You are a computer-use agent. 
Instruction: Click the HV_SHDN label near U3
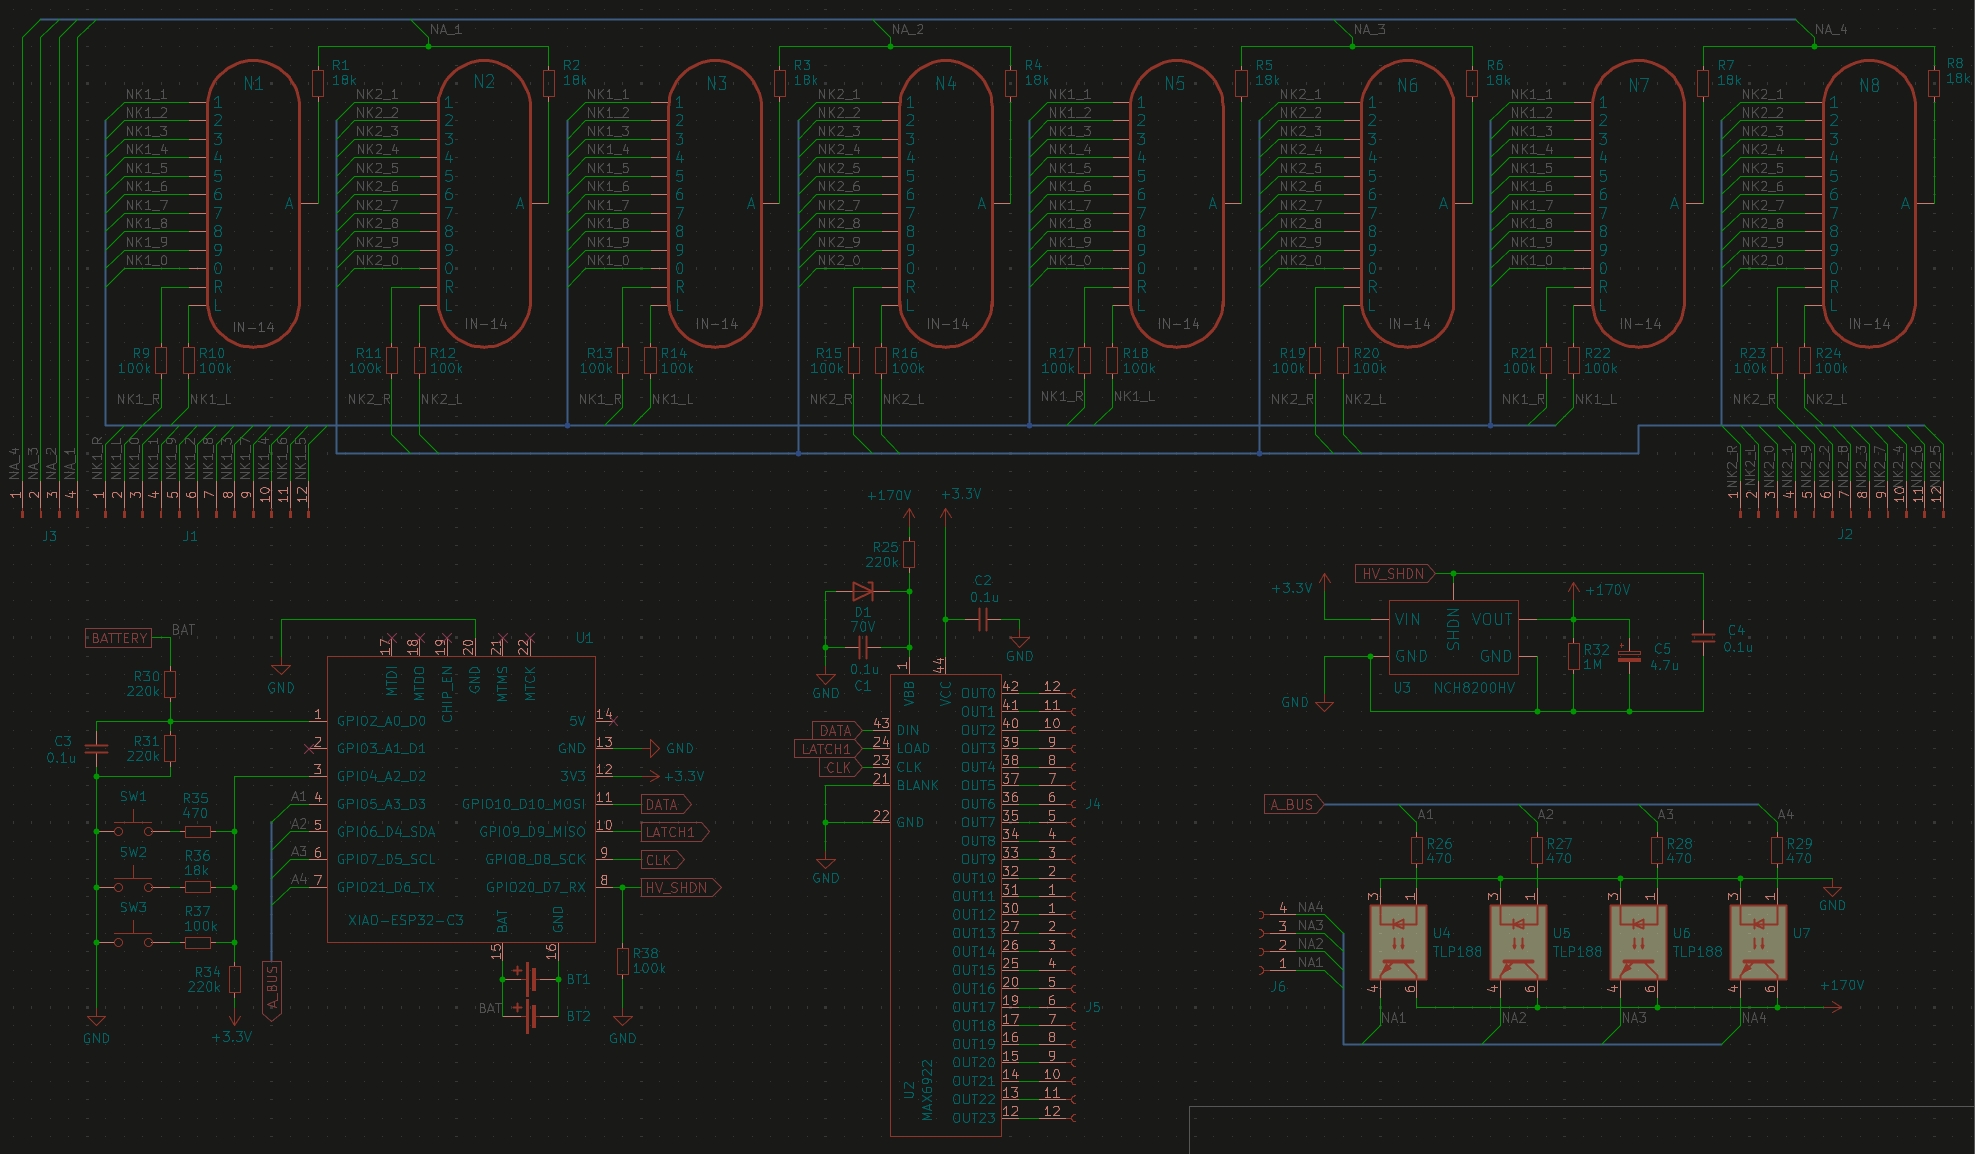[1393, 574]
